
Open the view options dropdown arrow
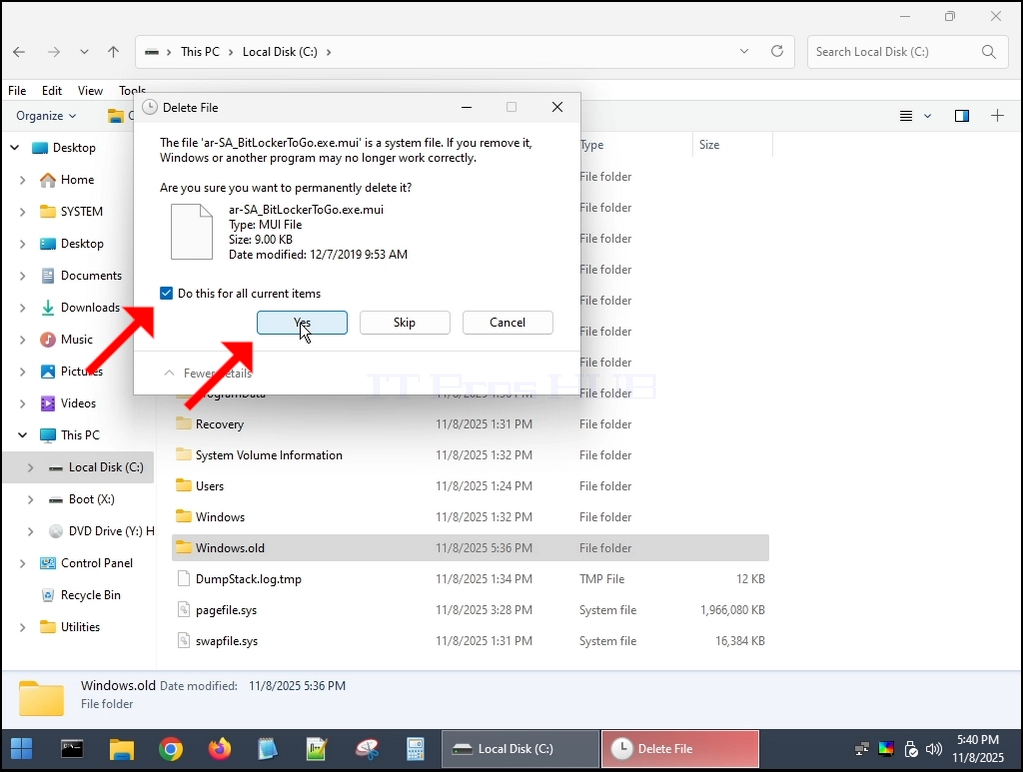point(927,116)
